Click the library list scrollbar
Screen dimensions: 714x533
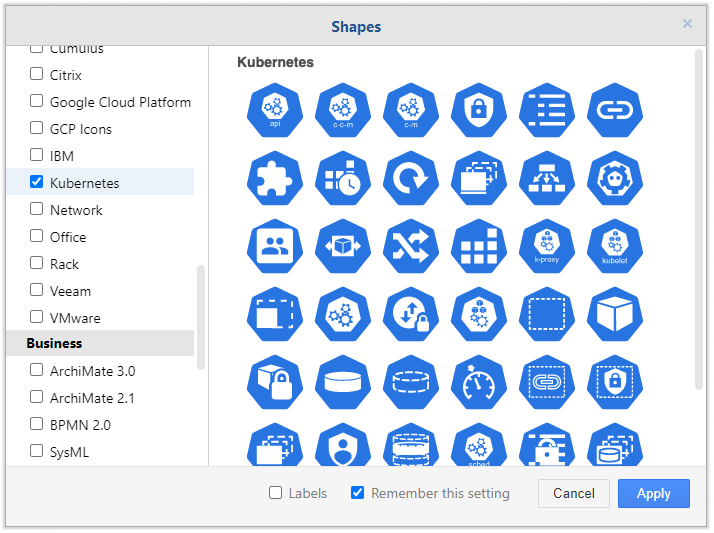[x=201, y=318]
